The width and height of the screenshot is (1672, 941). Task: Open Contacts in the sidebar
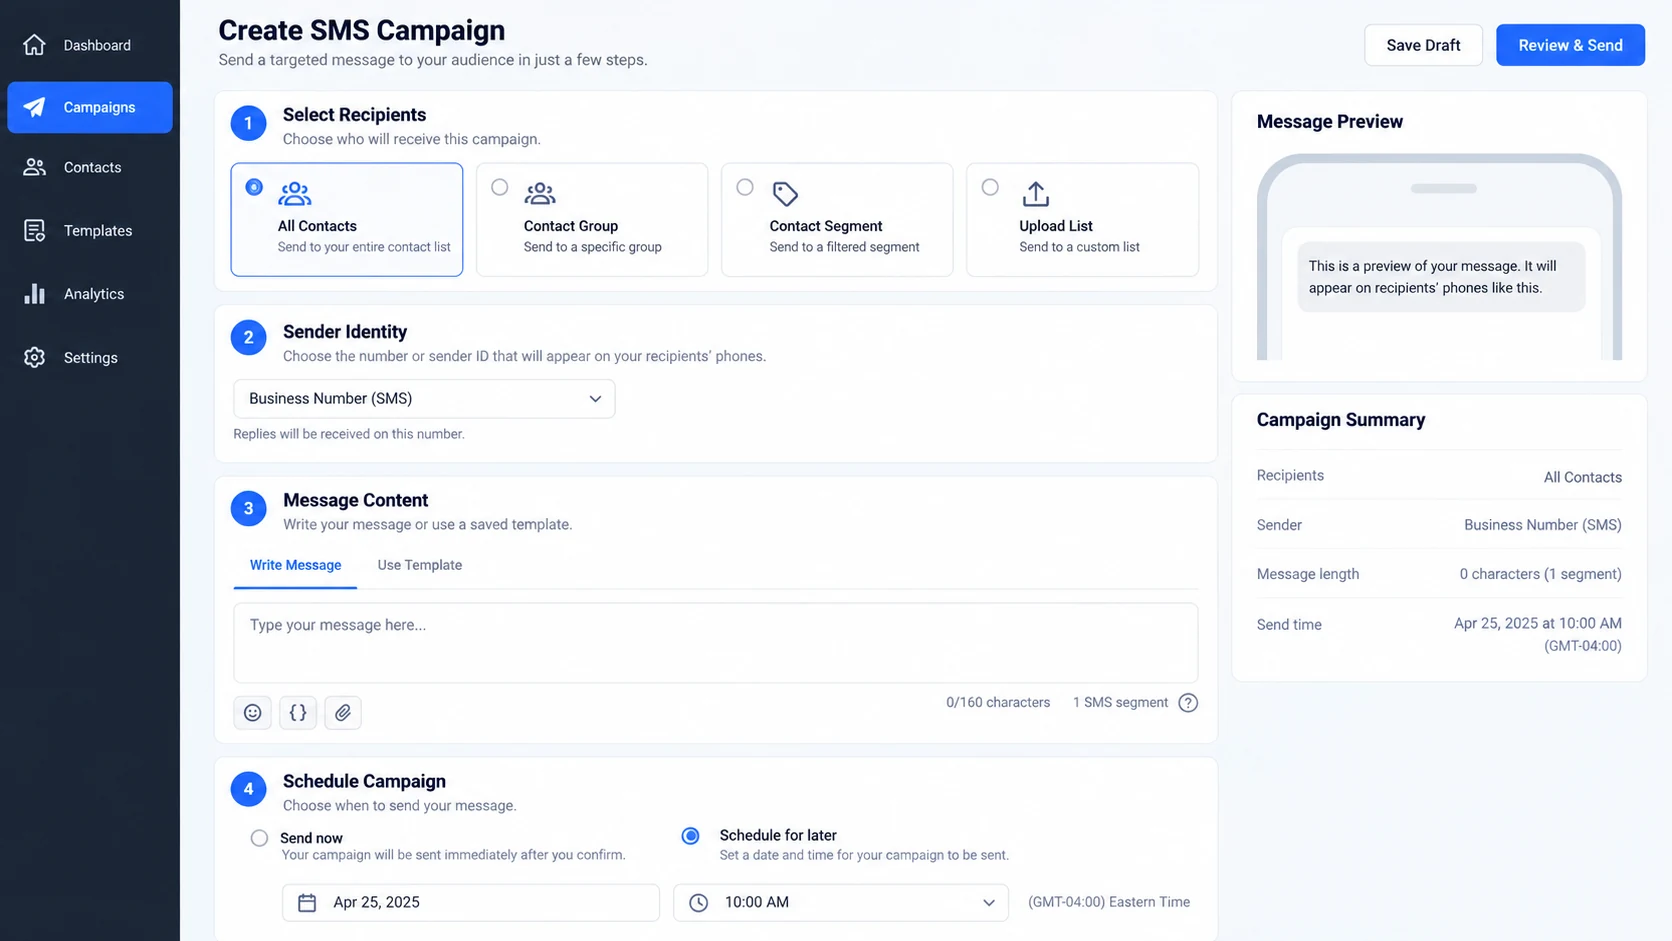(90, 167)
